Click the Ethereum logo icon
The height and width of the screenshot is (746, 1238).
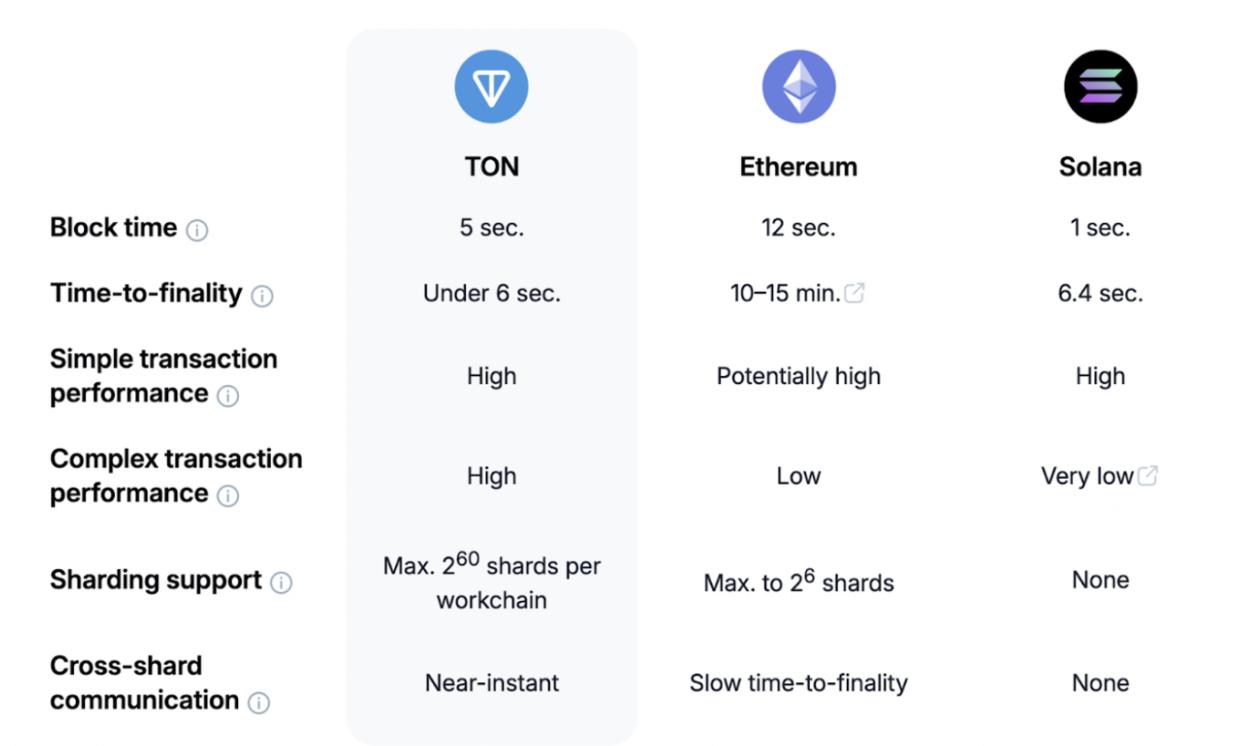click(x=798, y=86)
